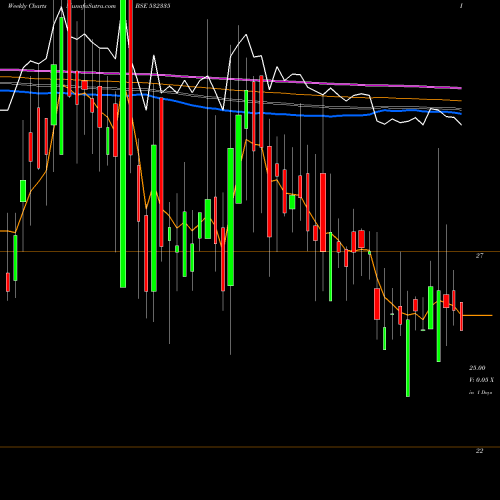Click the 'MunafaSutra.com' site label
Viewport: 500px width, 500px height.
92,6
